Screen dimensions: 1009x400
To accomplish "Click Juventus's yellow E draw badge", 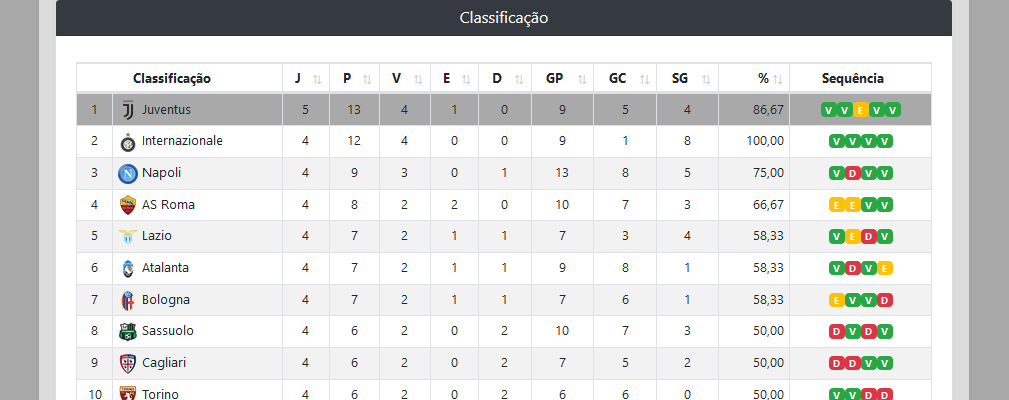I will click(x=861, y=110).
